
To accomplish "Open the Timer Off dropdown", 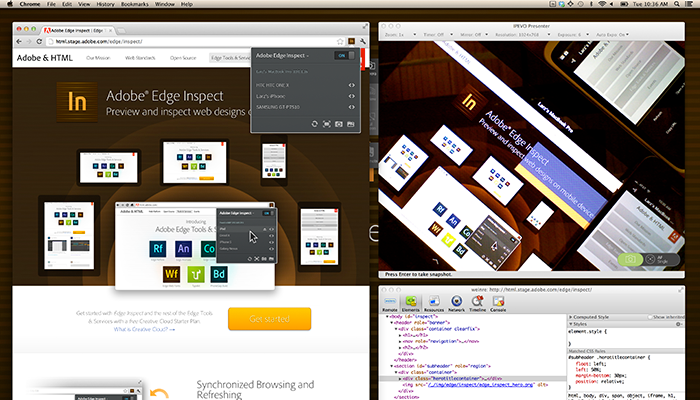I will pos(438,34).
